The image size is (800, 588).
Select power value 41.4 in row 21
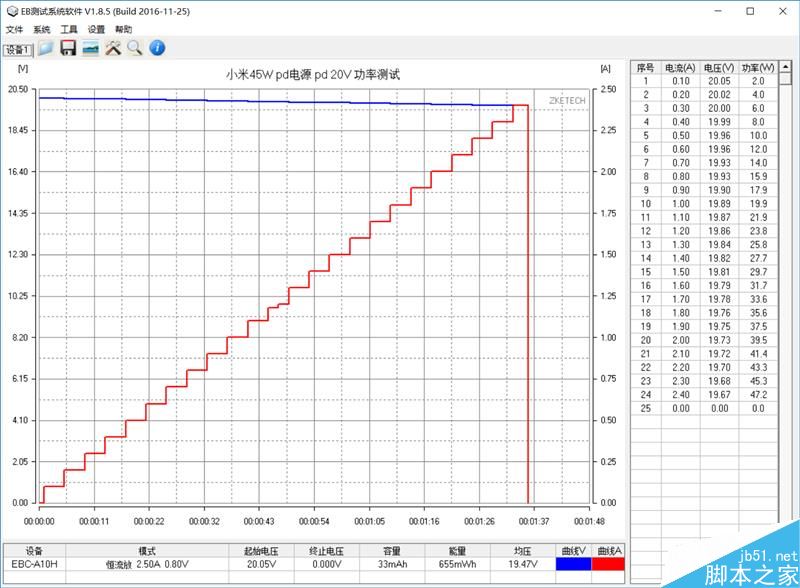click(758, 354)
